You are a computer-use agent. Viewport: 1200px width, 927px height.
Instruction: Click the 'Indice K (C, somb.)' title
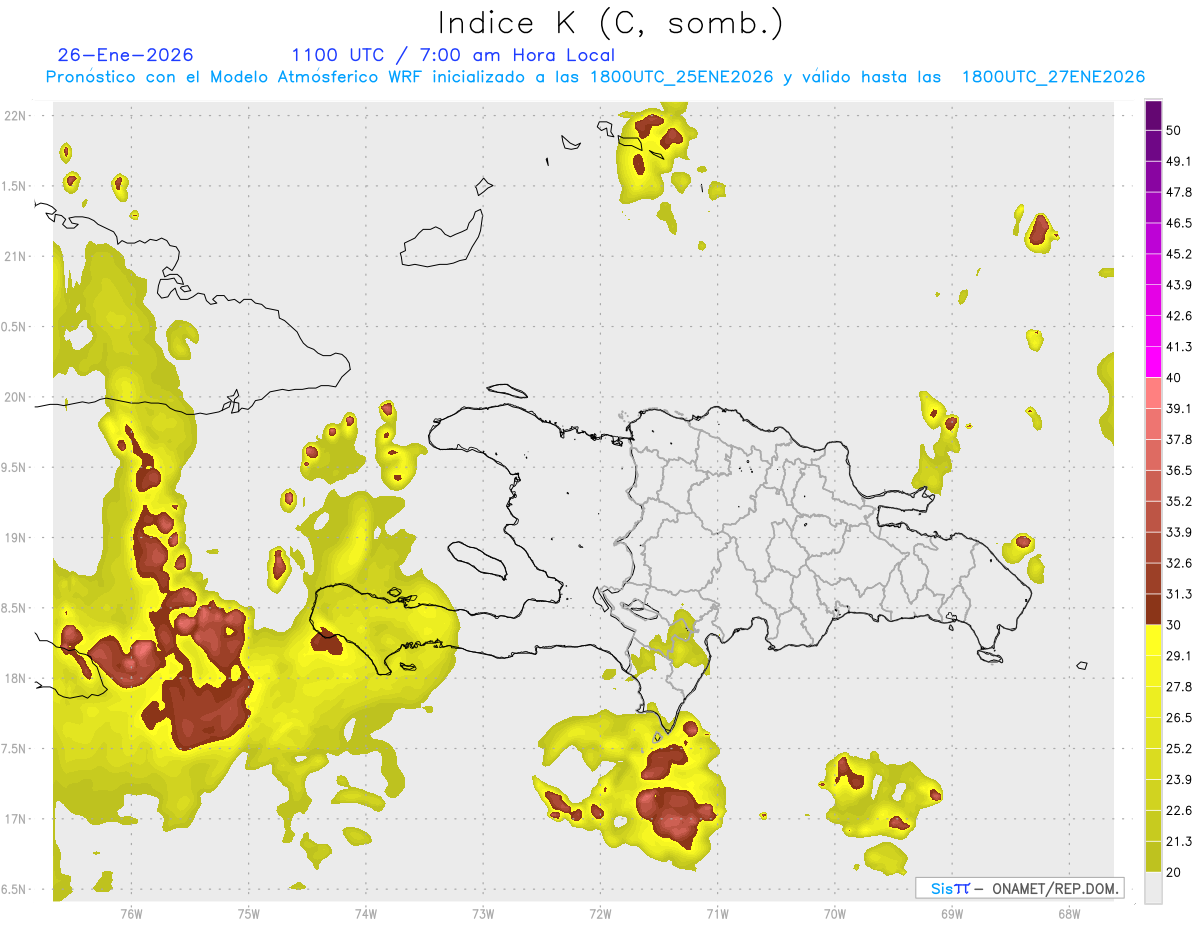[611, 23]
